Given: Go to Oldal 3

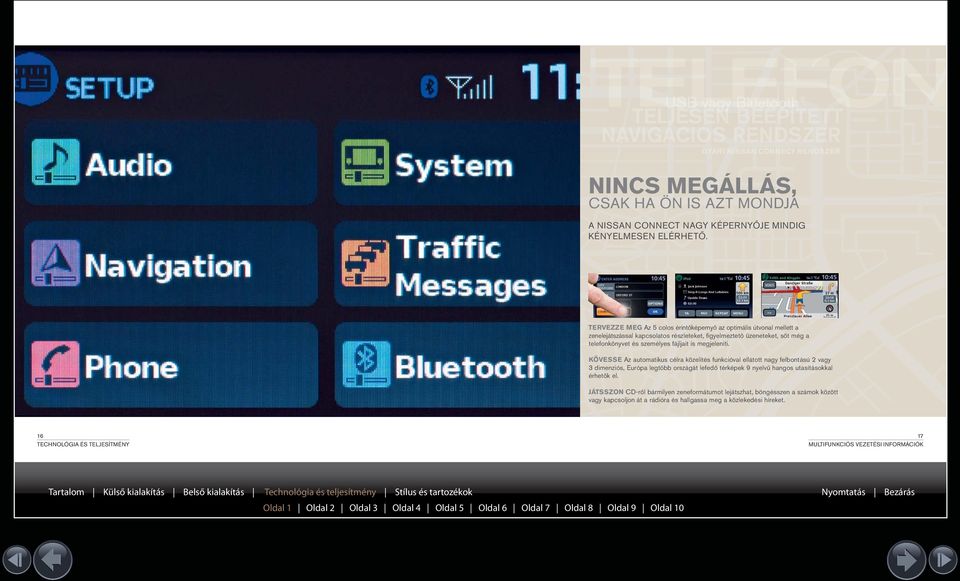Looking at the screenshot, I should (x=364, y=508).
